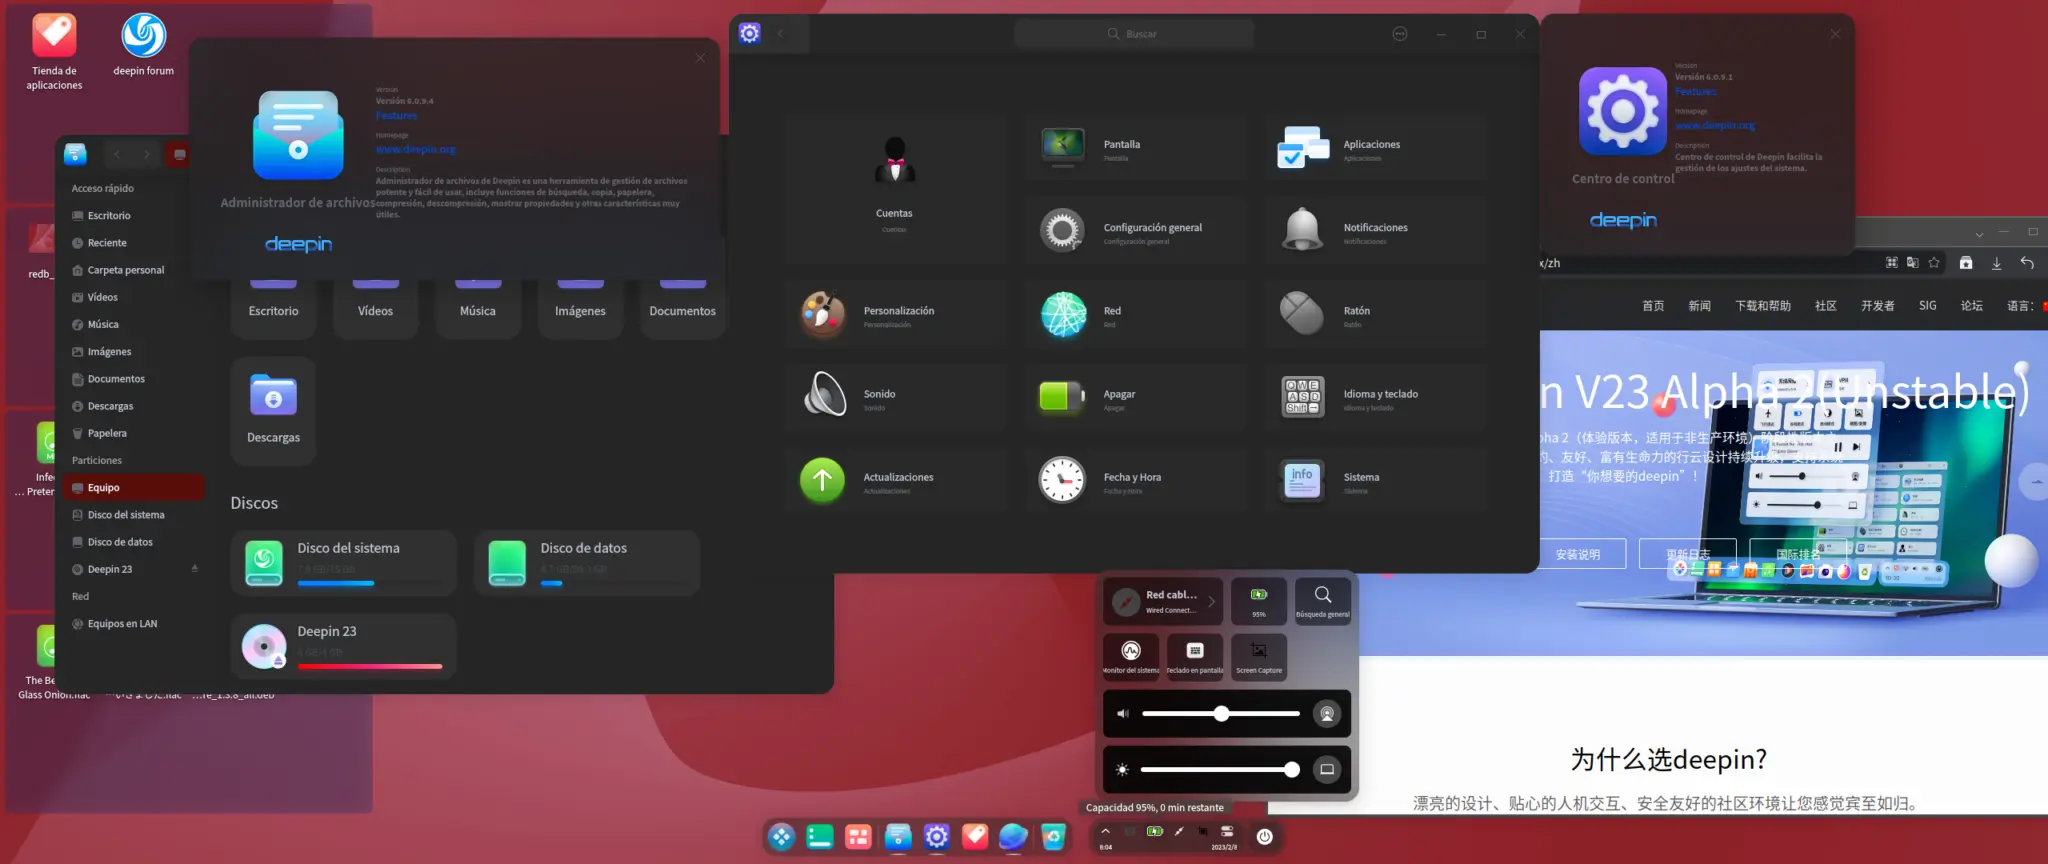
Task: Open Pantalla display settings
Action: 1135,148
